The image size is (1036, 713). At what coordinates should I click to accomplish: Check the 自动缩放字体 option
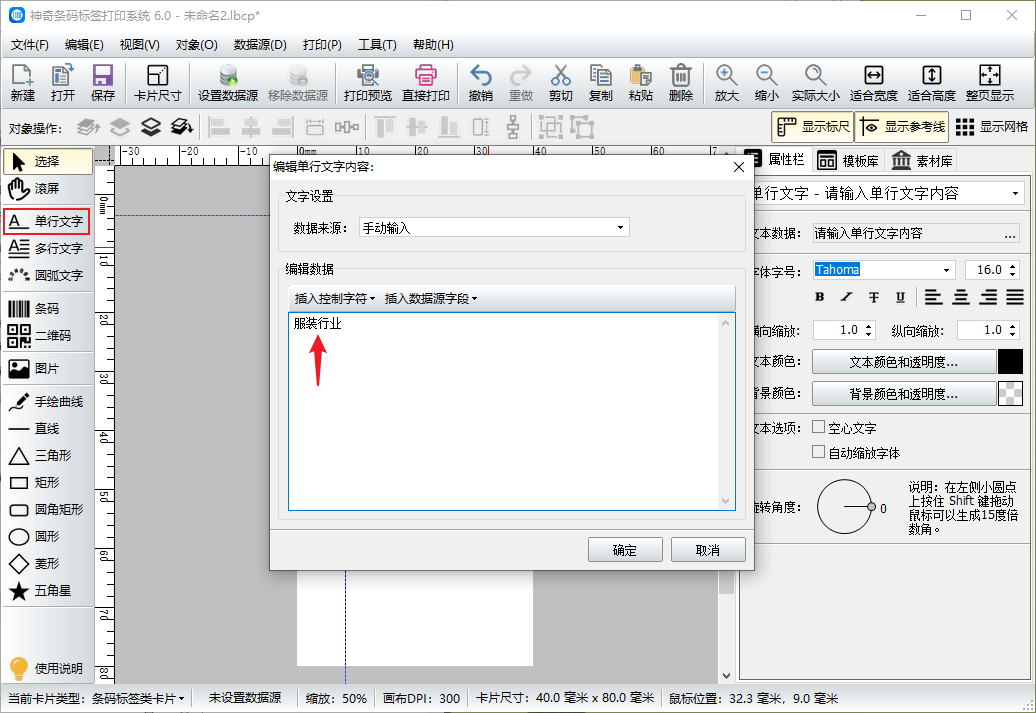tap(819, 452)
